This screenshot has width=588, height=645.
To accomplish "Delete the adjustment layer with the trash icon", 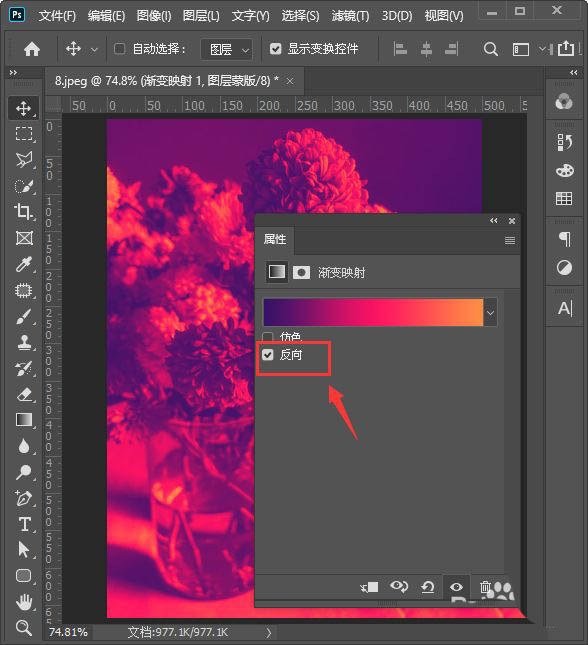I will pos(486,587).
